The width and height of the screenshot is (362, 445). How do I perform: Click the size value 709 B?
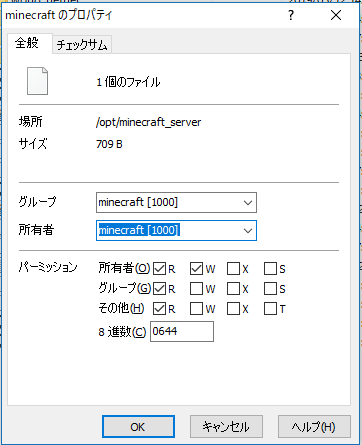click(109, 144)
